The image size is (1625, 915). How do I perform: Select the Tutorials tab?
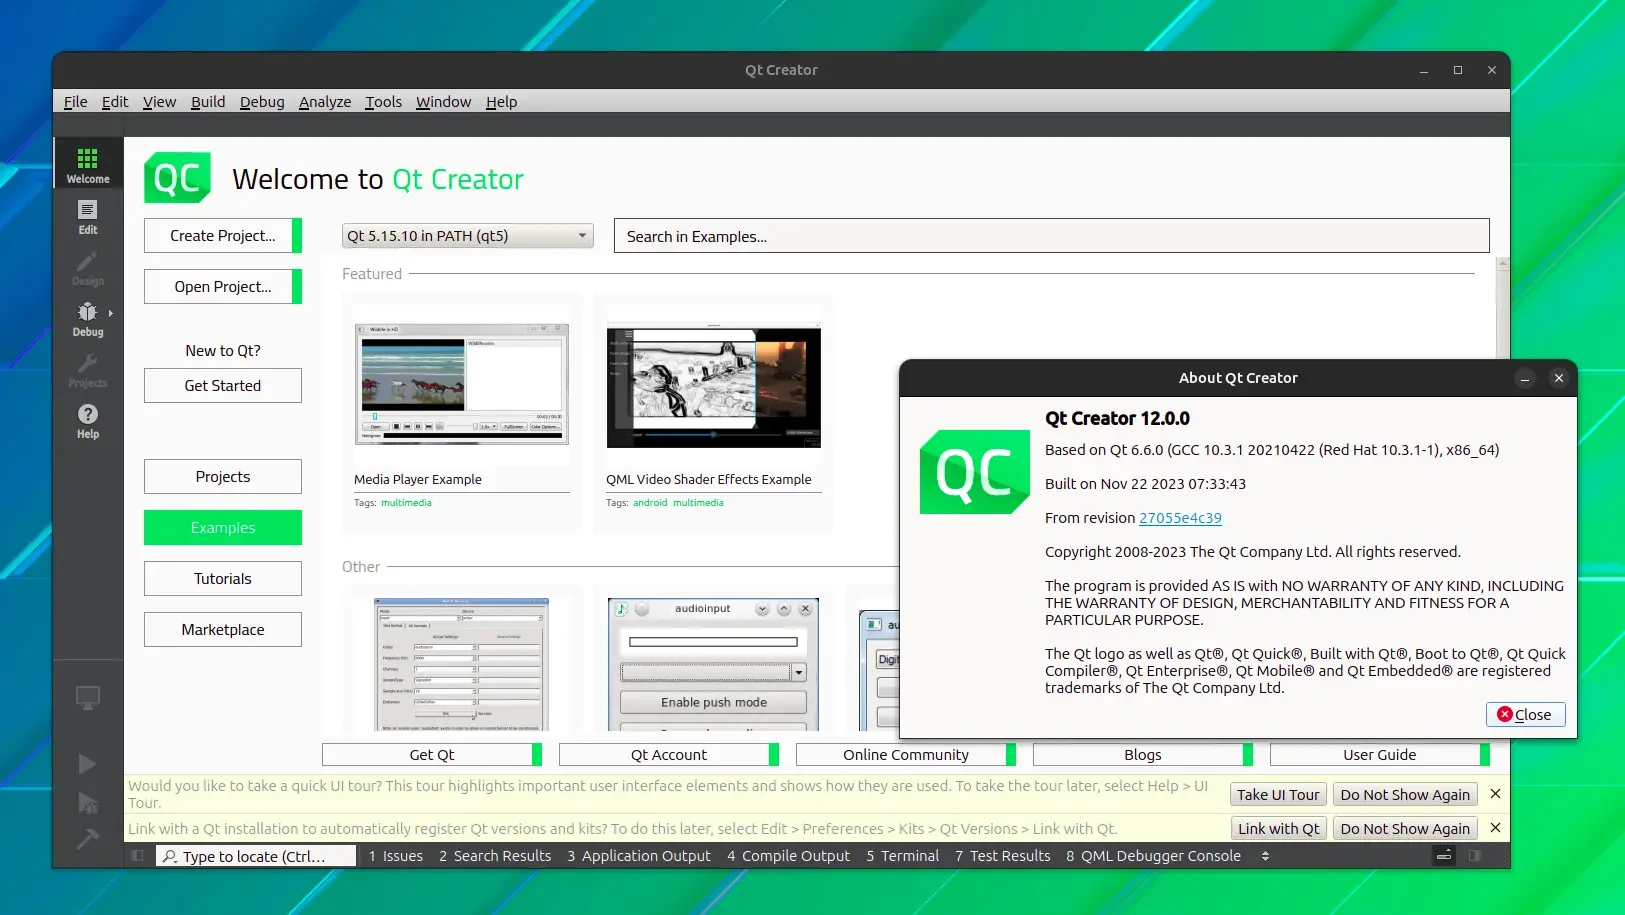223,579
